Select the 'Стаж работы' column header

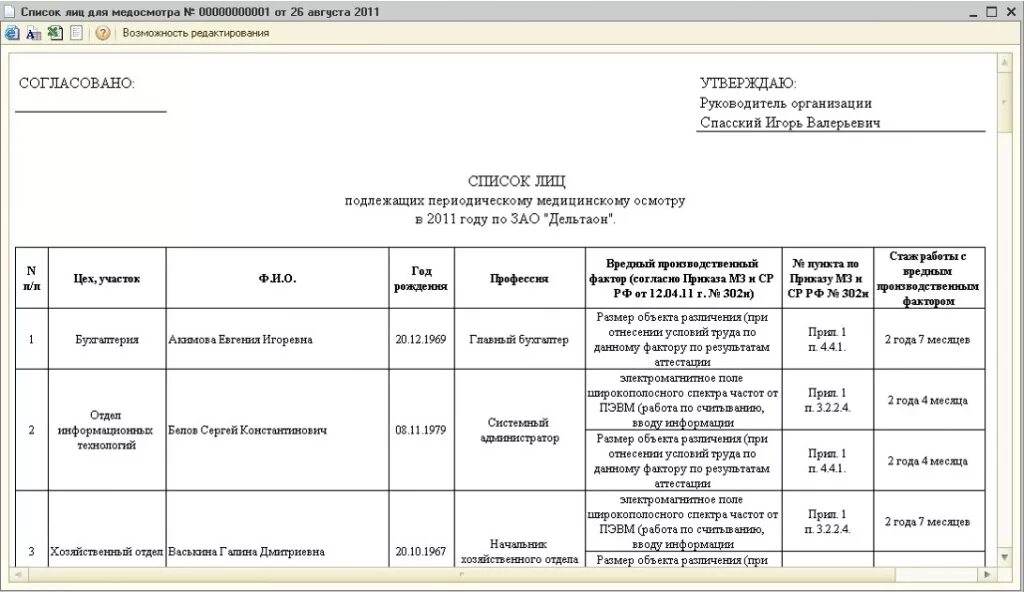[929, 278]
